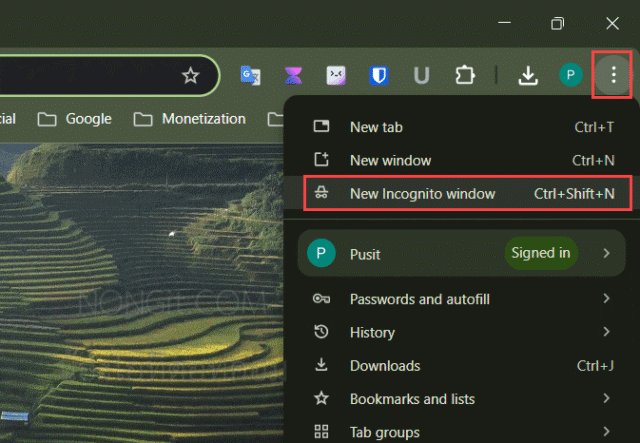640x443 pixels.
Task: Click the New window icon in menu
Action: (321, 160)
